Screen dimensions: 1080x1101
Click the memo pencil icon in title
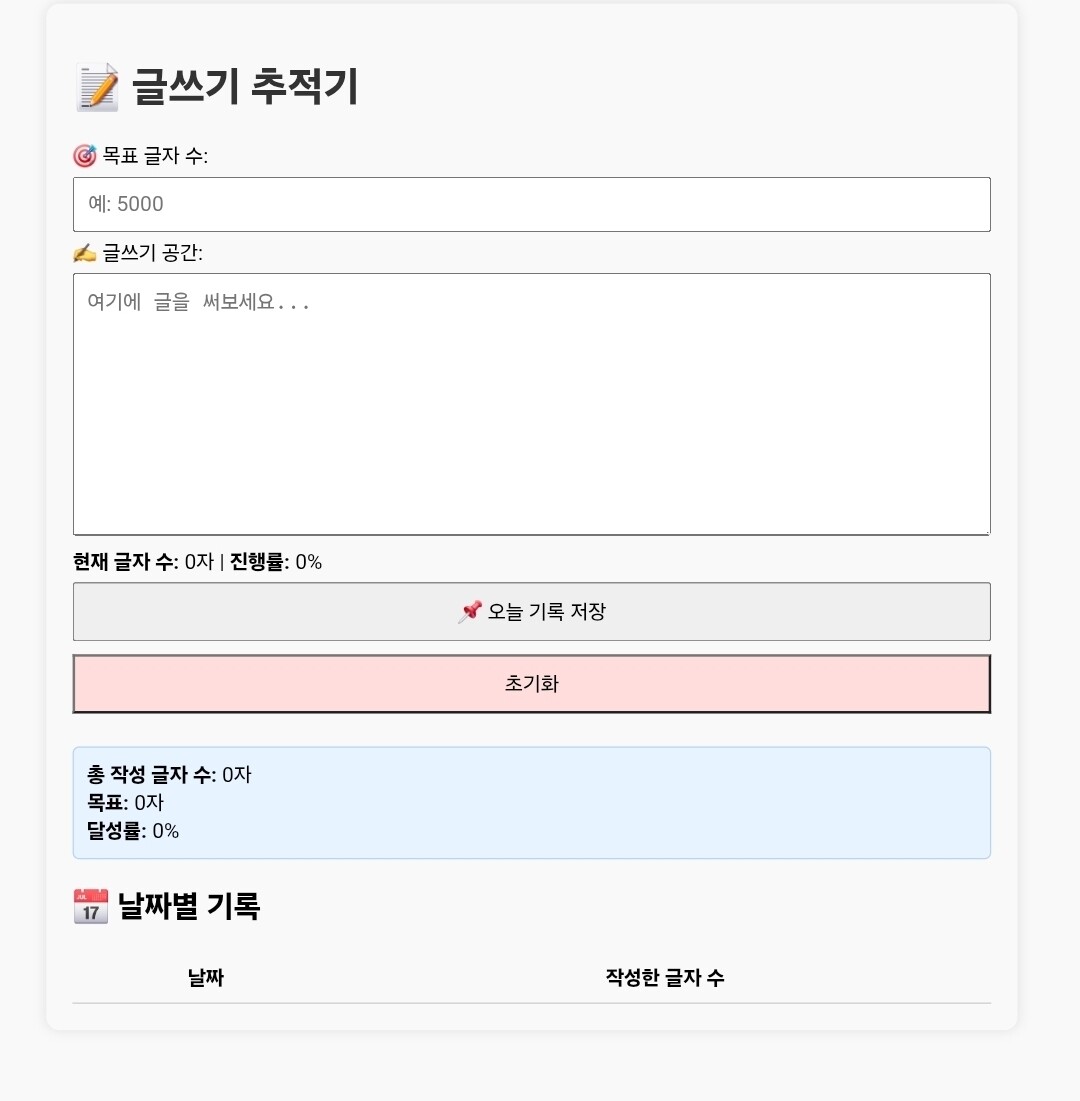click(x=98, y=87)
